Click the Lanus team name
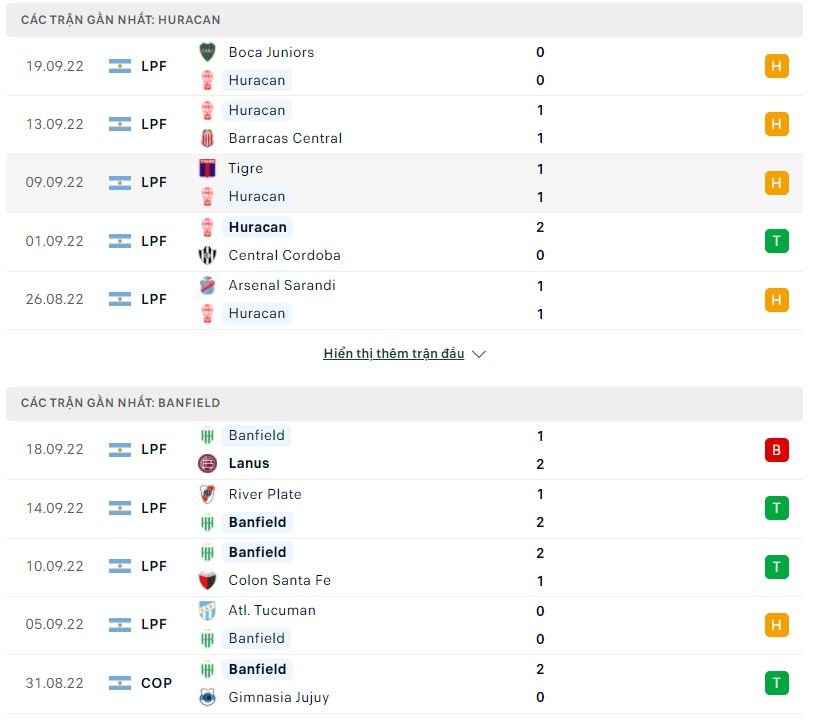The width and height of the screenshot is (817, 721). tap(249, 463)
